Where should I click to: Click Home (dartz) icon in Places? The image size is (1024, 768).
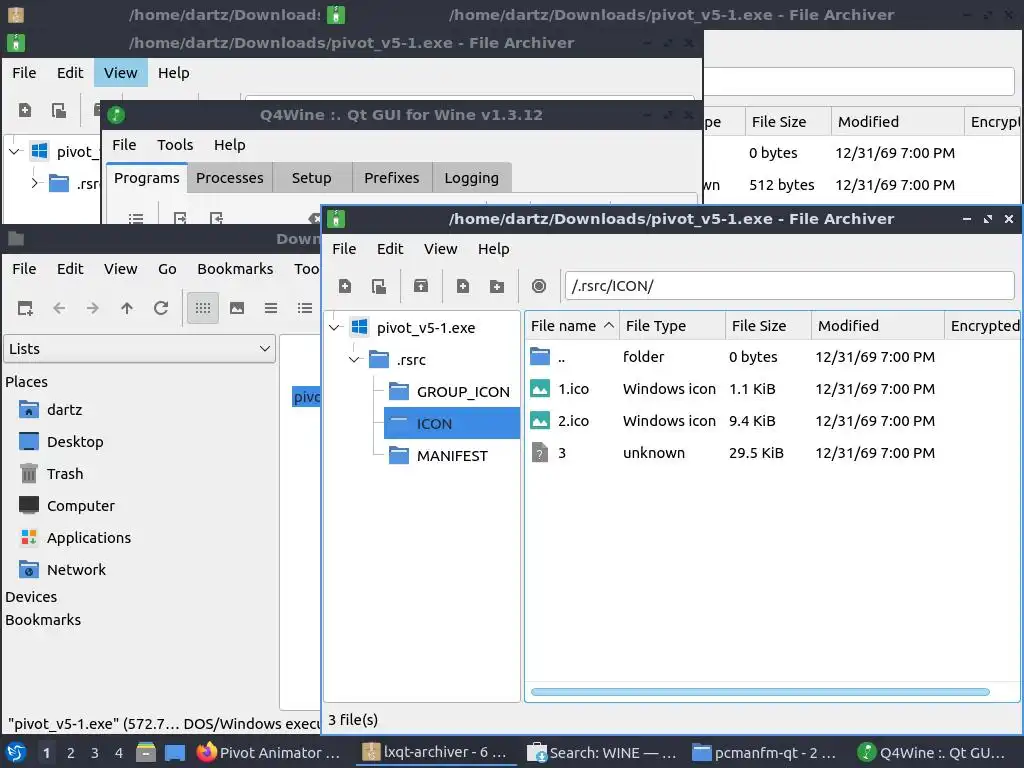point(29,409)
